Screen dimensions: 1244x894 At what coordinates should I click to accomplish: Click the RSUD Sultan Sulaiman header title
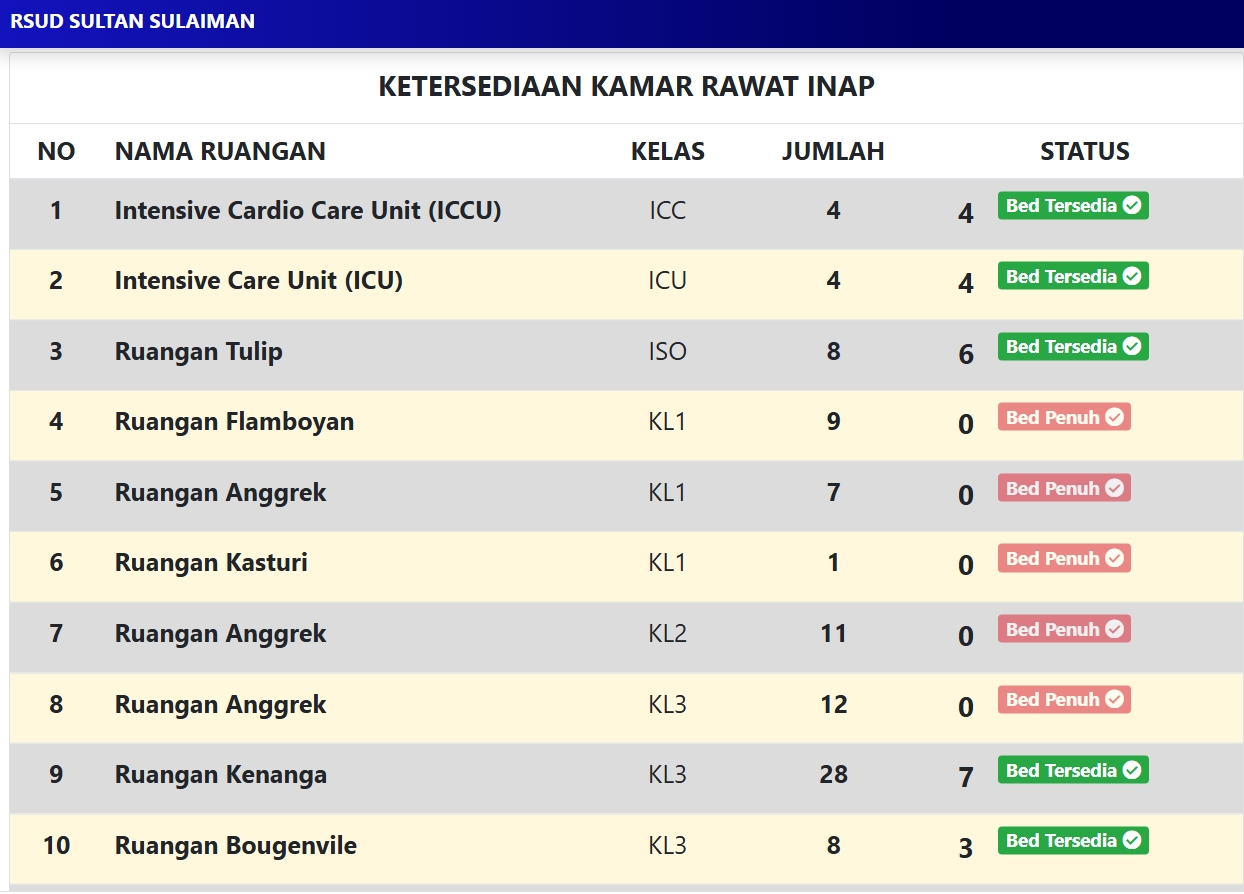pos(132,21)
